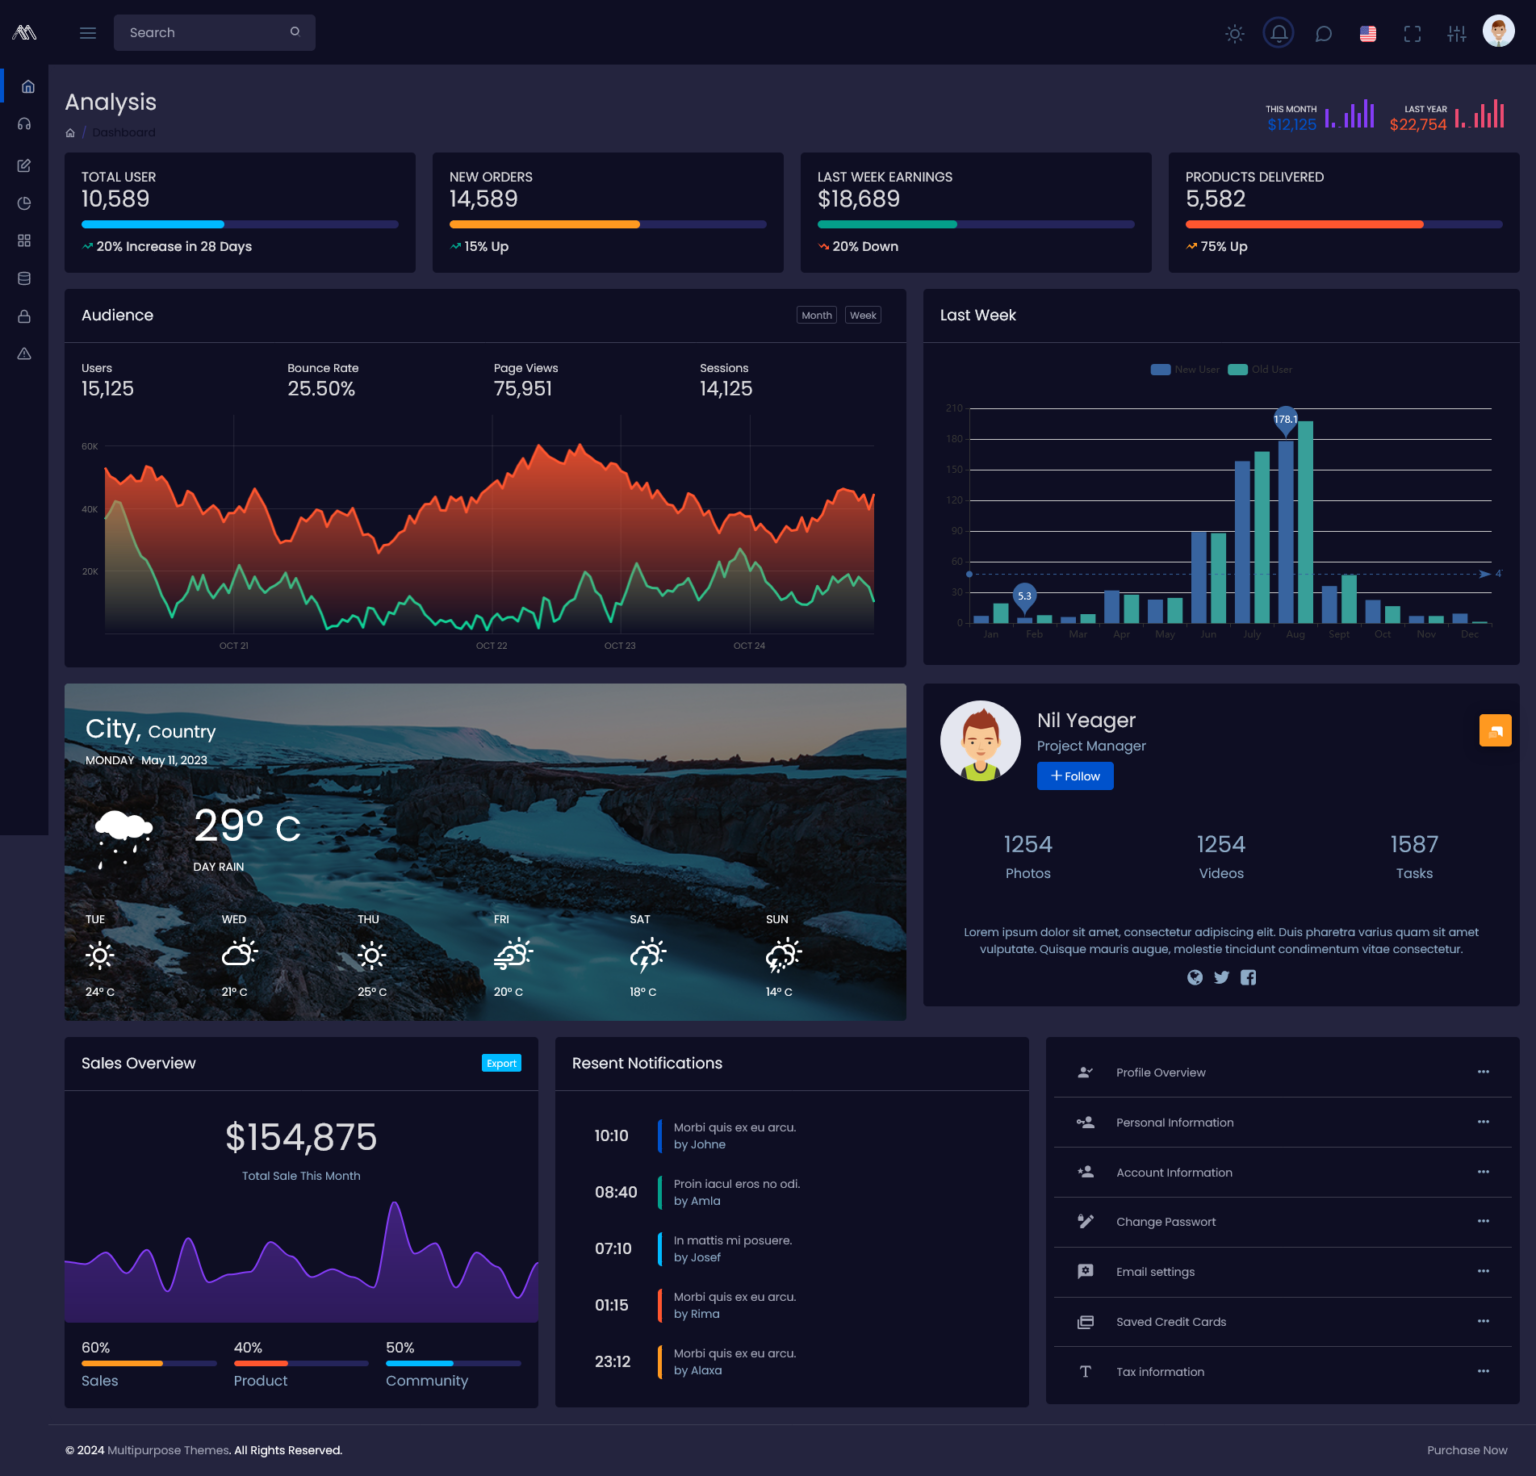Toggle light theme with the sun icon
Viewport: 1536px width, 1476px height.
[1234, 32]
